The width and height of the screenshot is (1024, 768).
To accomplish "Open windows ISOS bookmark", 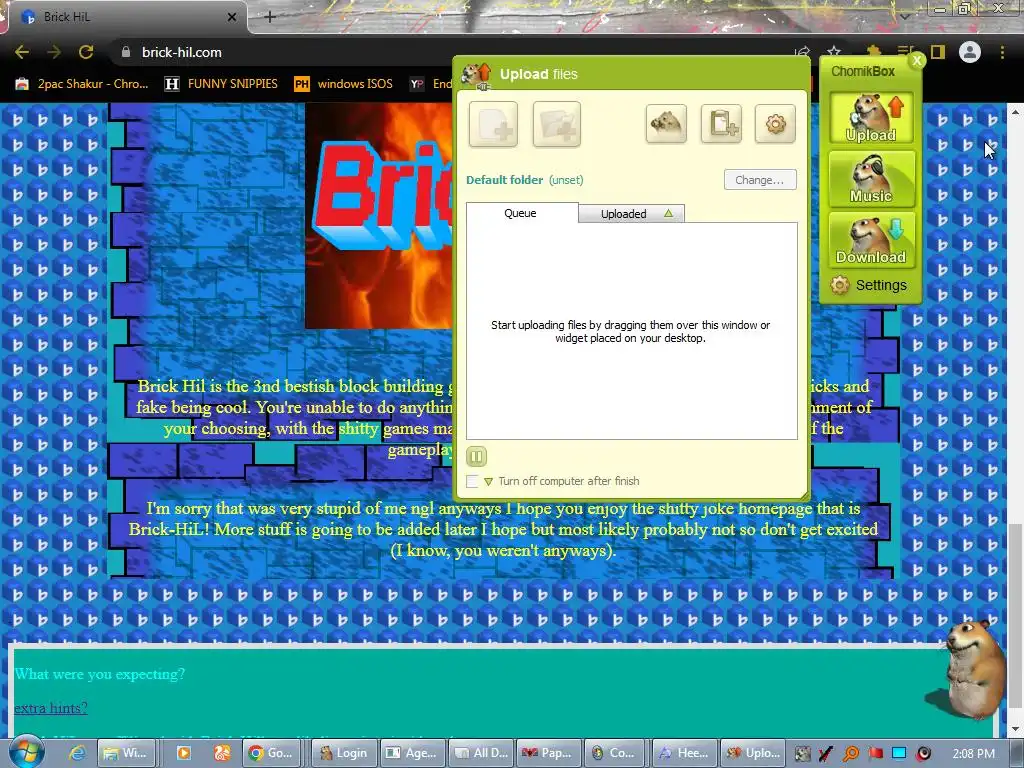I will [344, 84].
